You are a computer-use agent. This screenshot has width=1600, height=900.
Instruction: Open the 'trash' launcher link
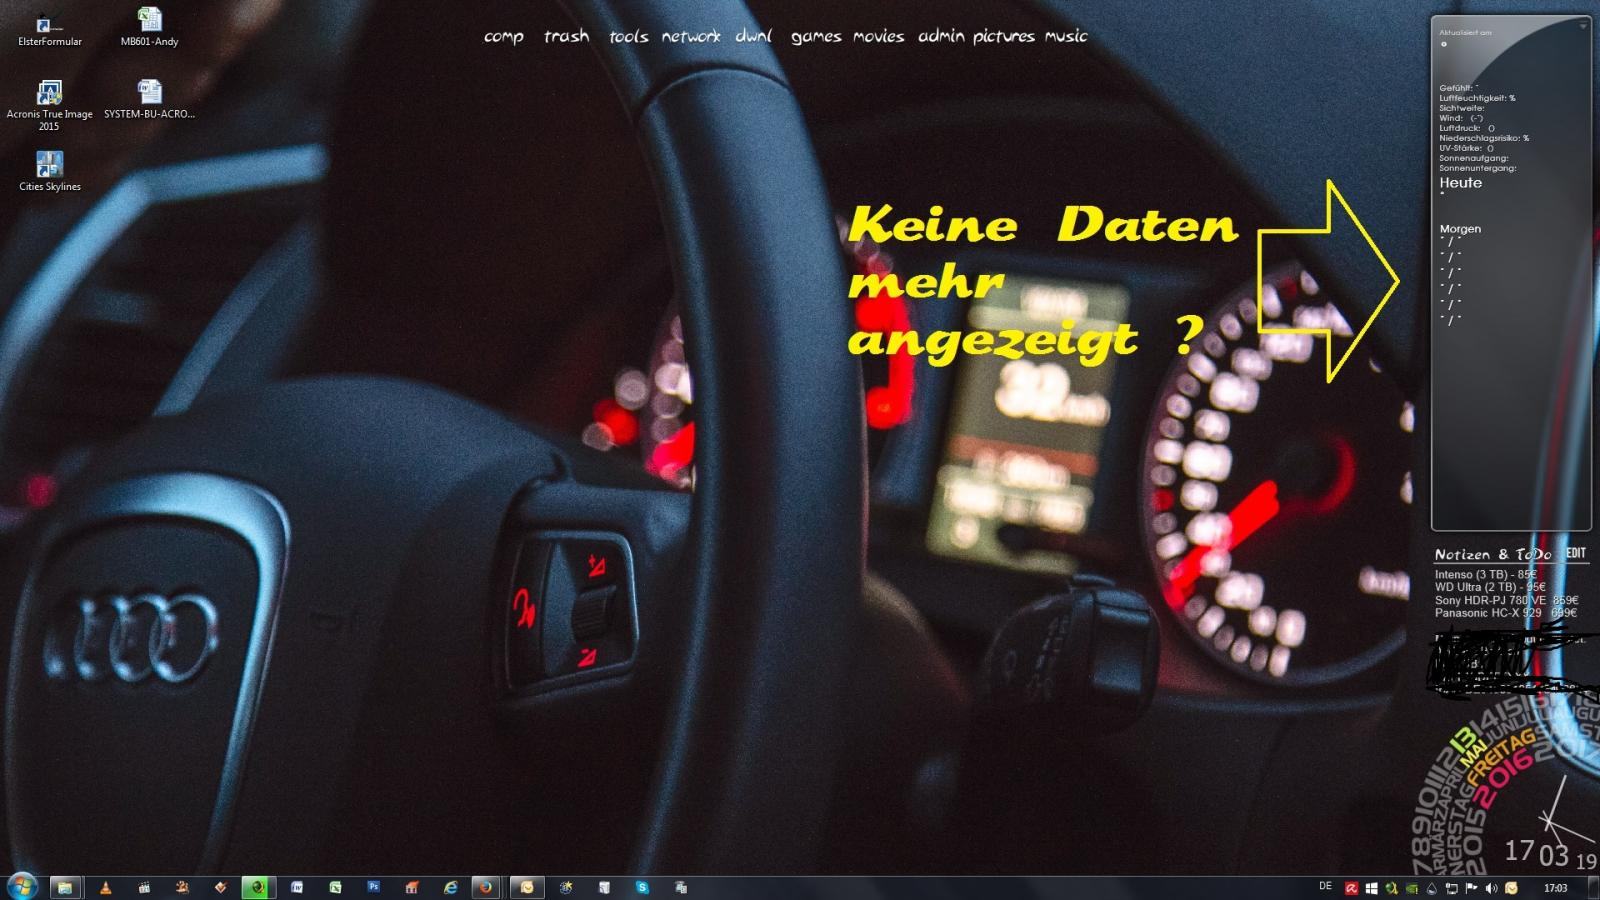tap(566, 36)
